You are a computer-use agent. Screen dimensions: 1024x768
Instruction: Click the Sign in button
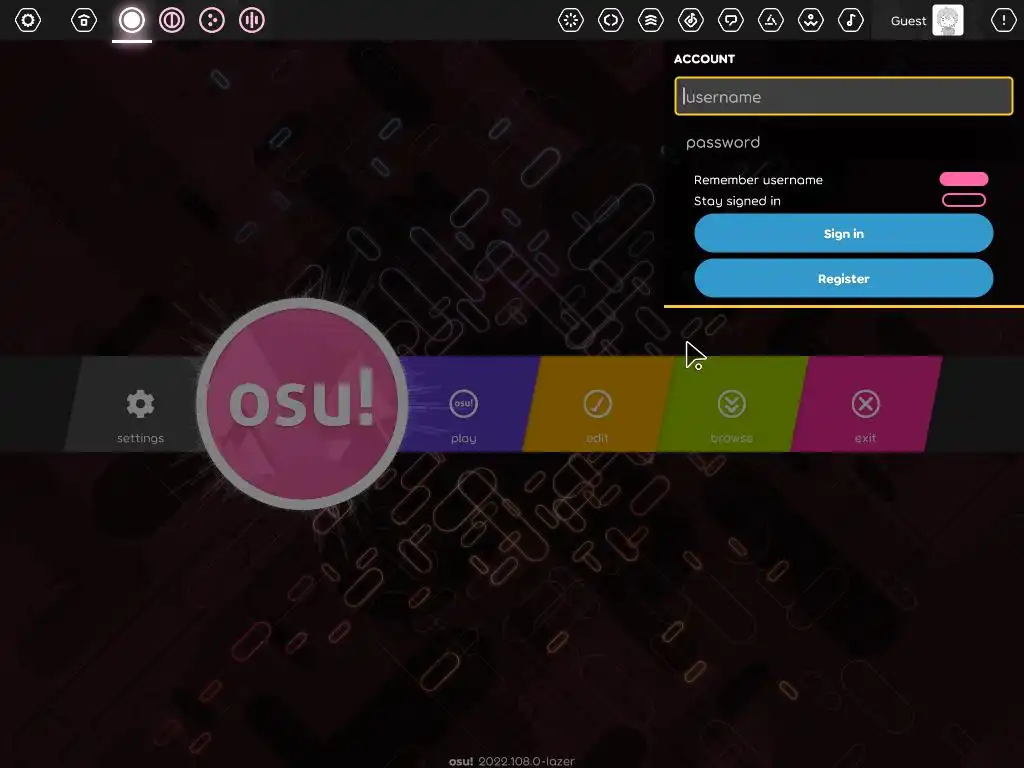pyautogui.click(x=844, y=233)
